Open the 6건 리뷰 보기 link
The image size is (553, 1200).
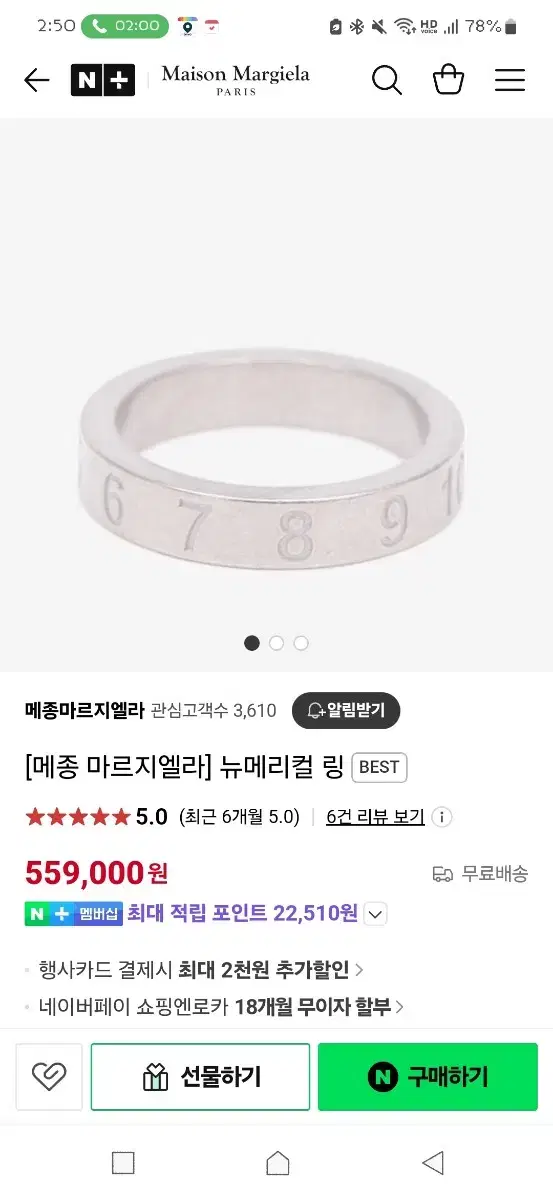click(x=375, y=817)
